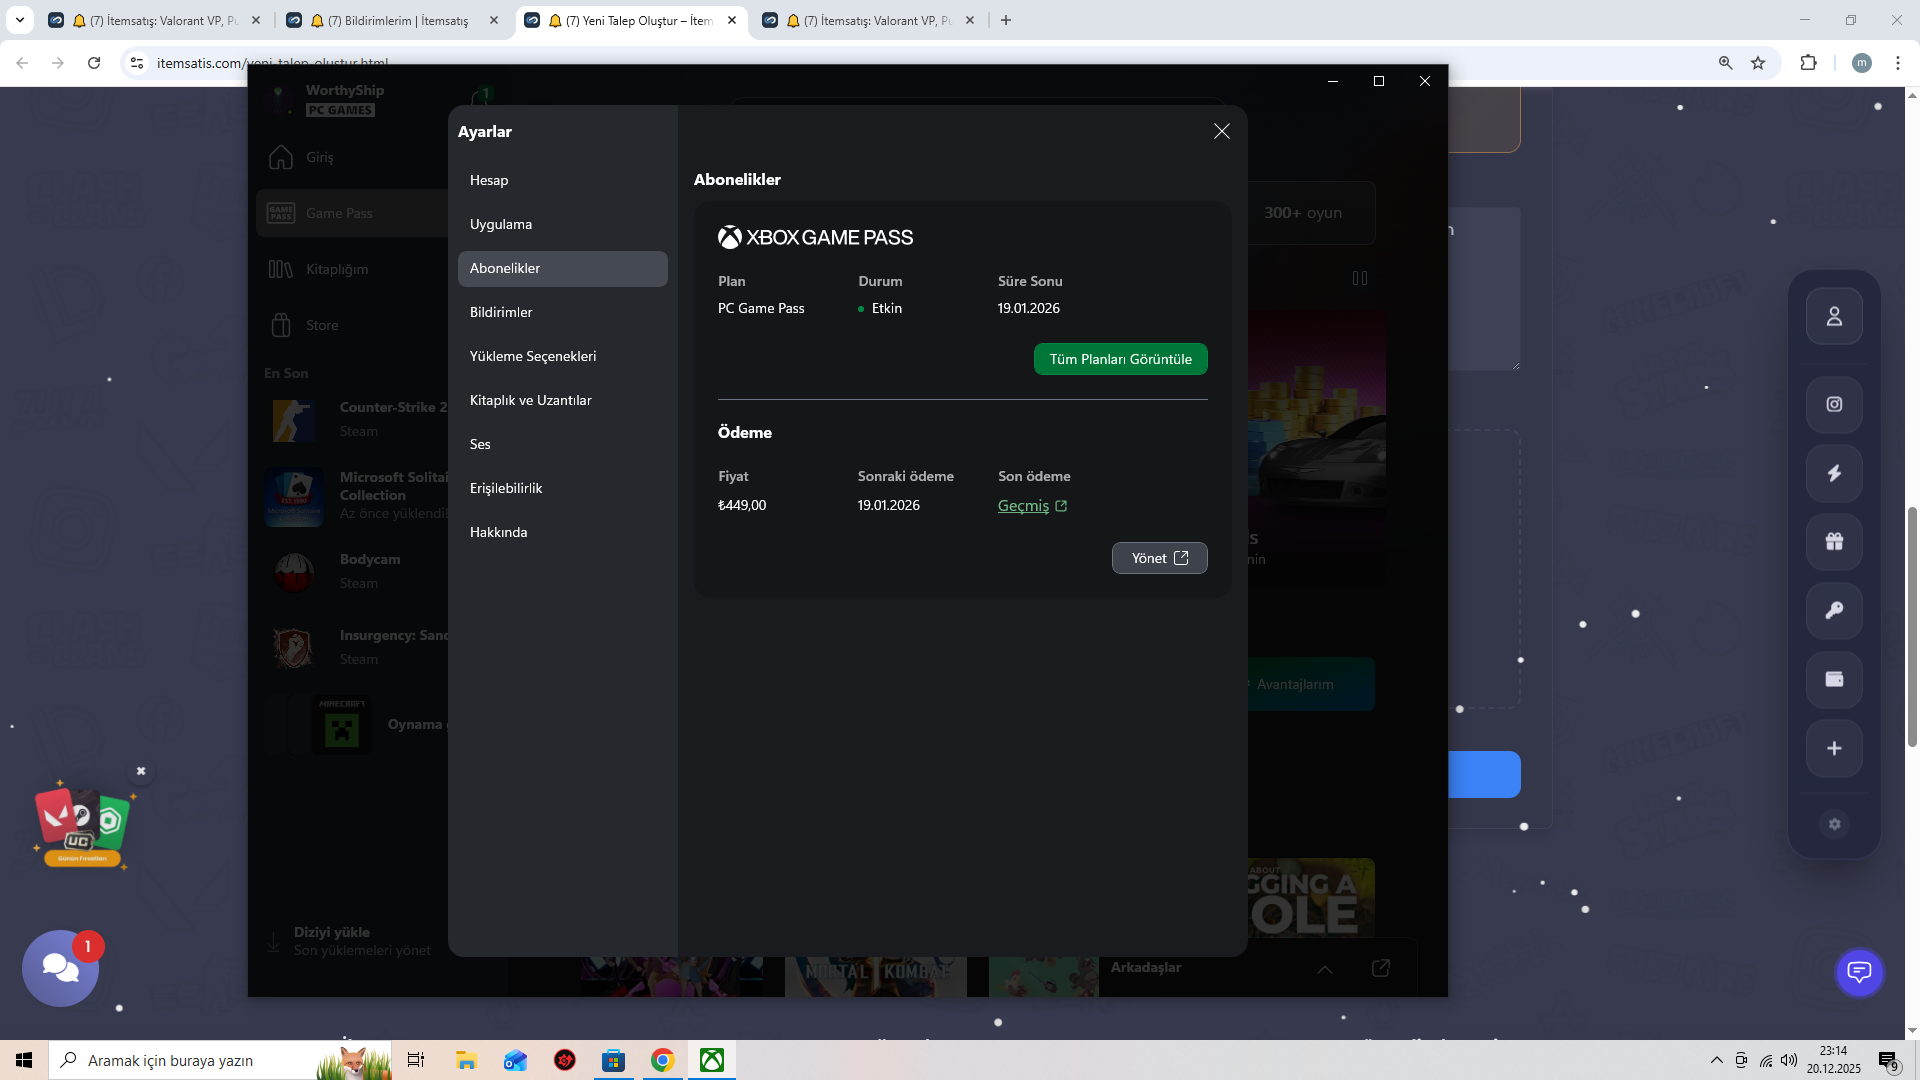Open the chat bubble with one notification
Screen dimensions: 1920x1080
point(61,968)
